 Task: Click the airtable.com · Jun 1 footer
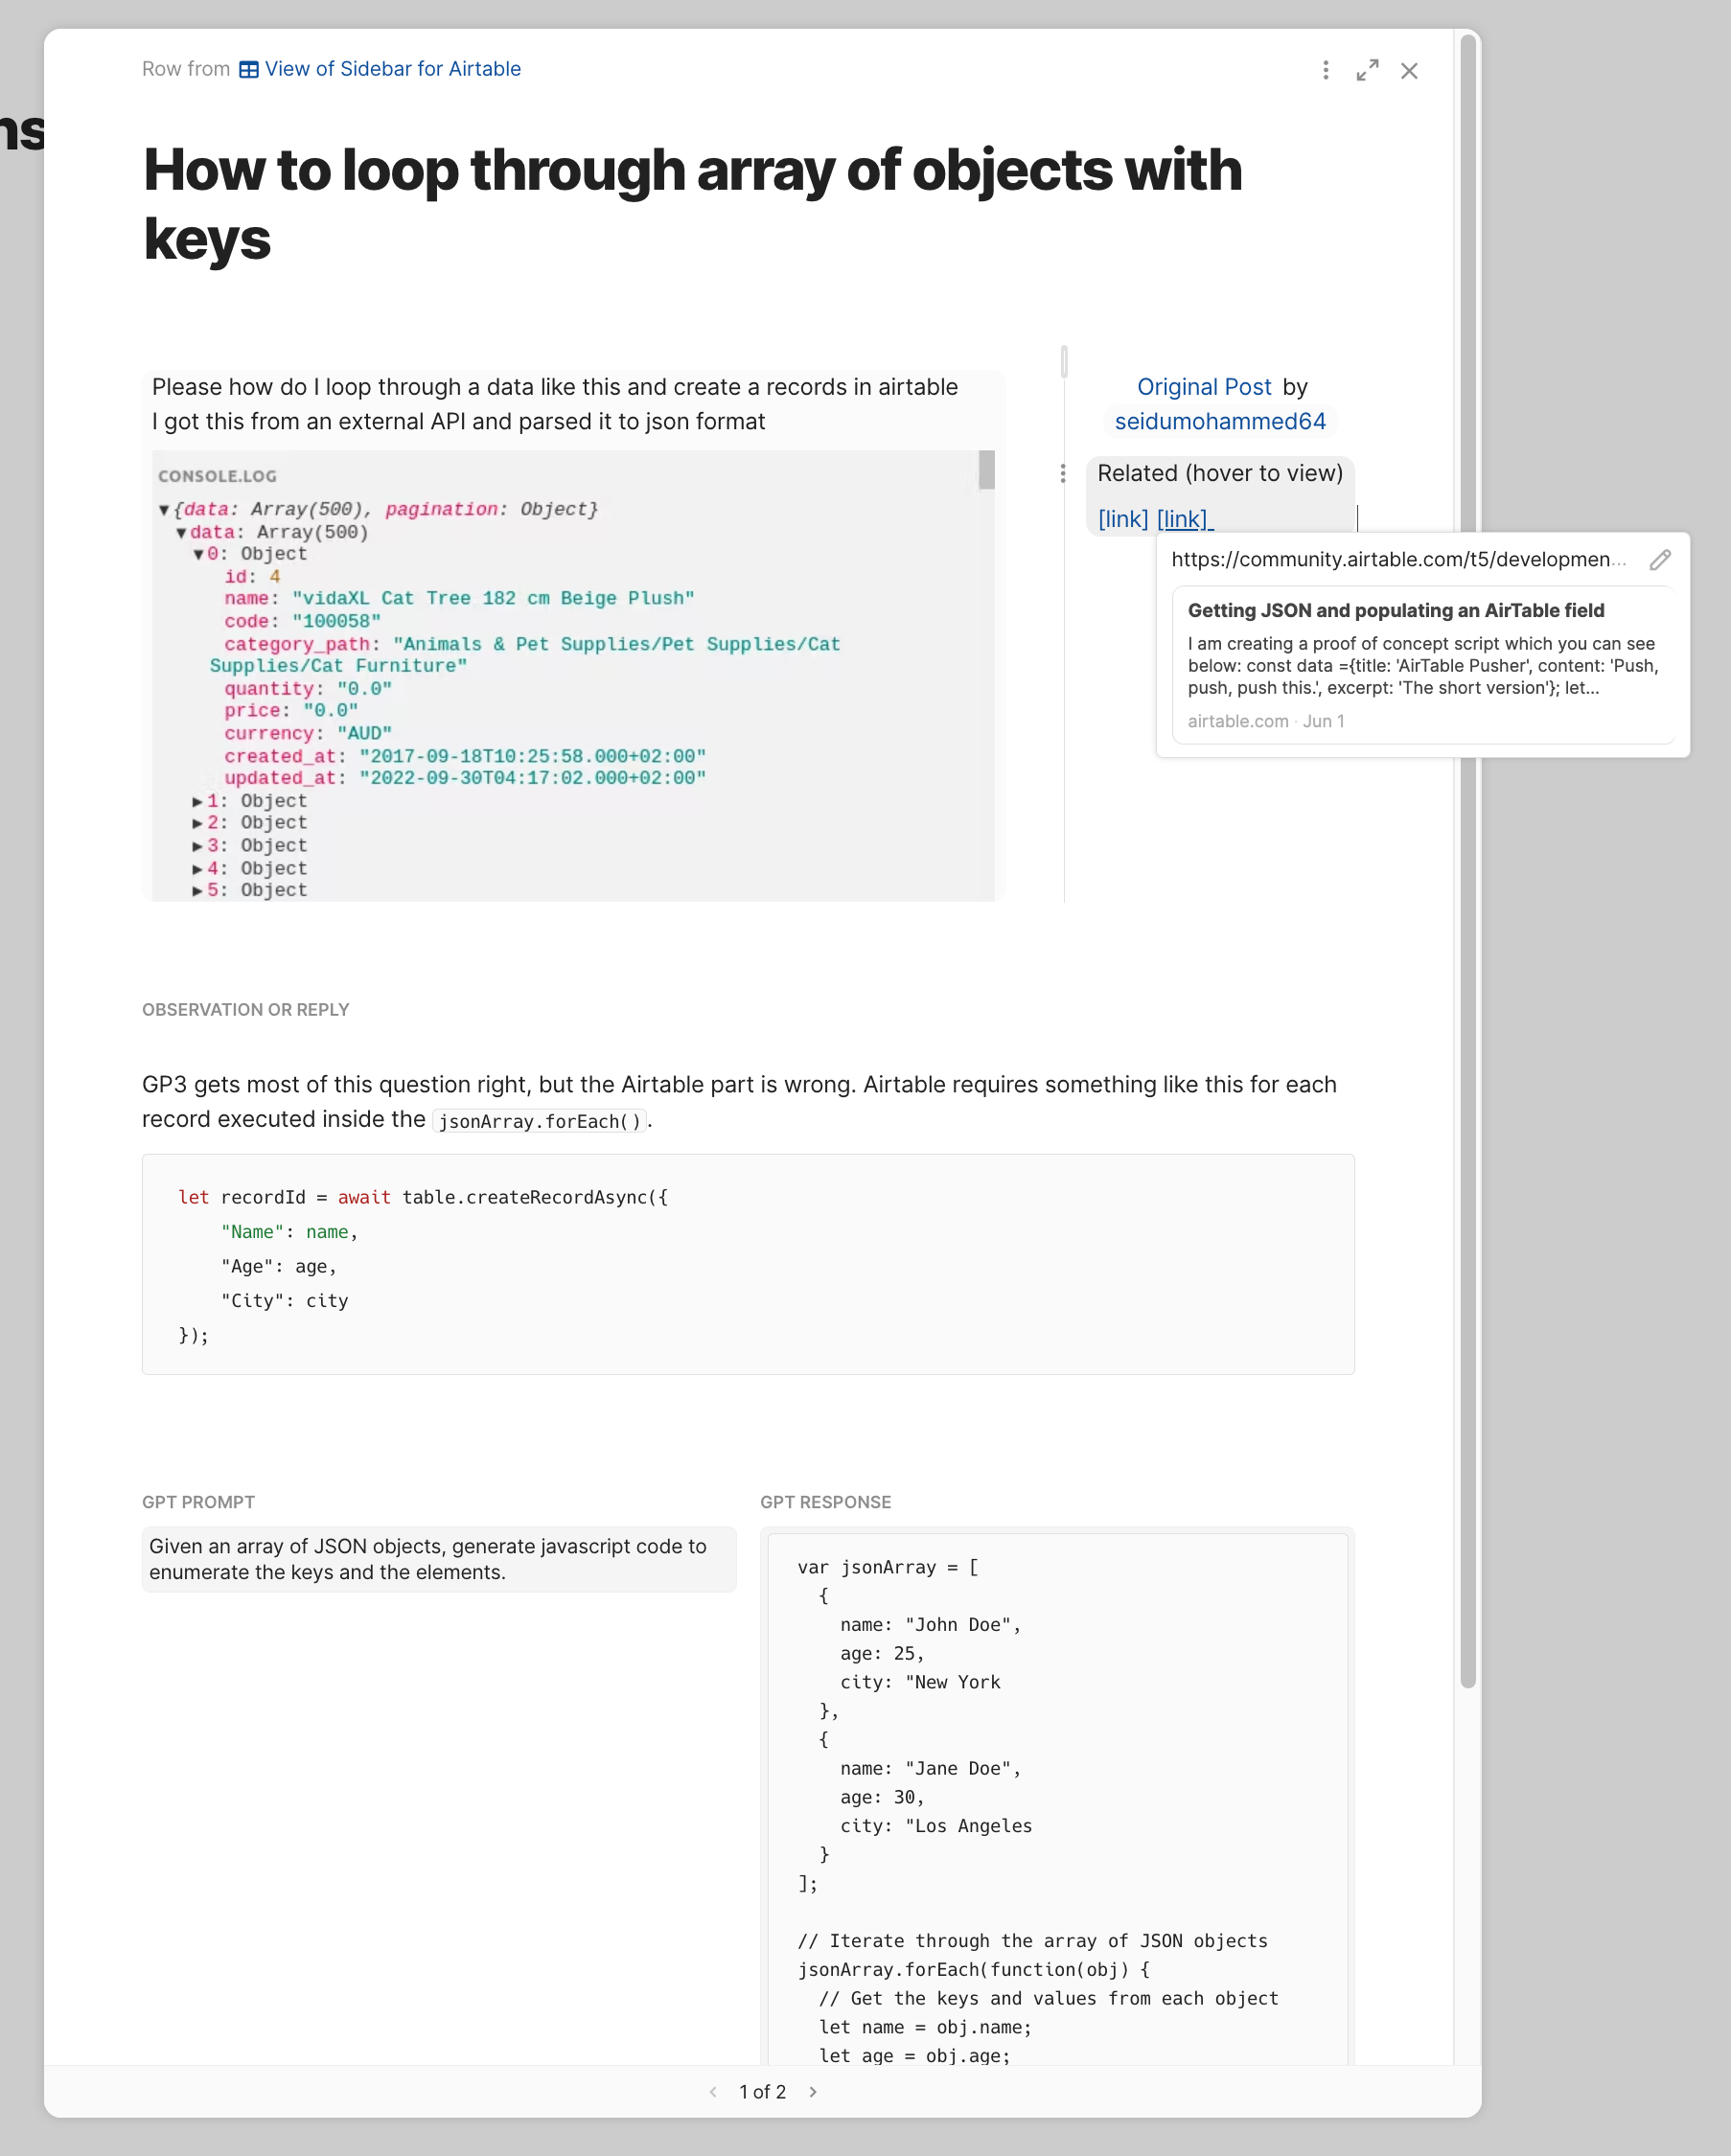tap(1266, 721)
